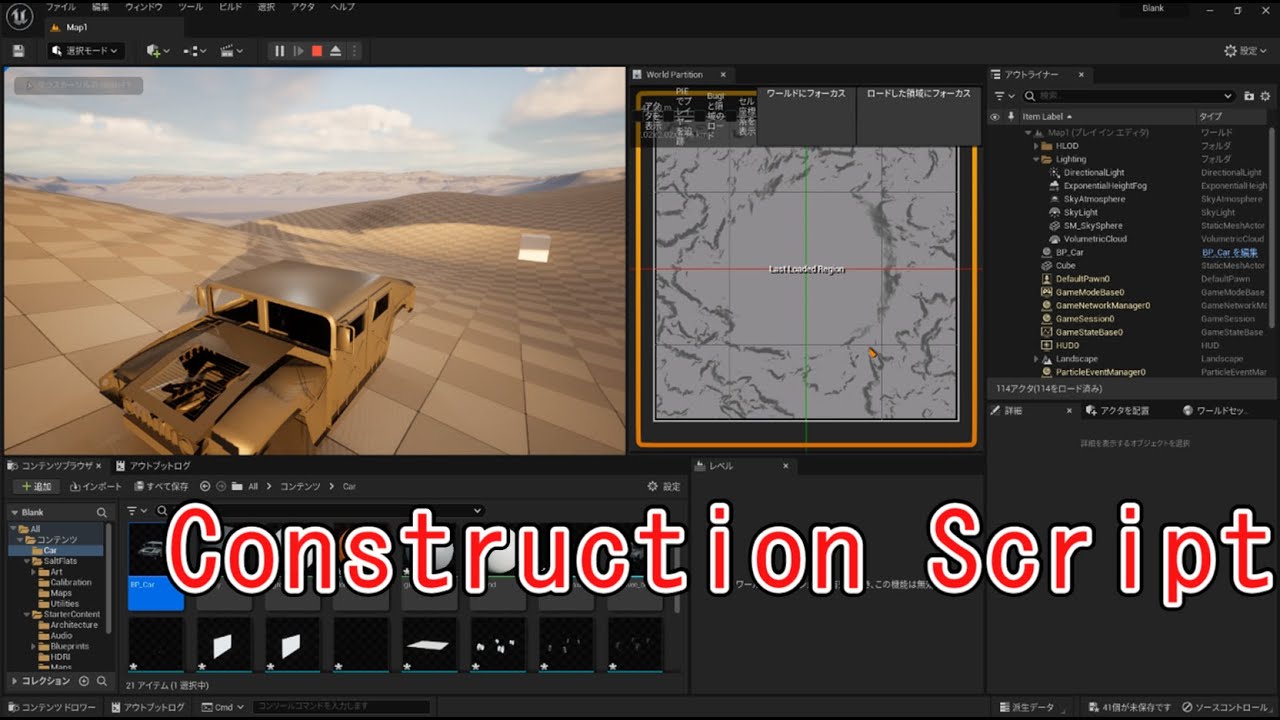Image resolution: width=1280 pixels, height=720 pixels.
Task: Open the 'BP_Car を編集' link
Action: coord(1230,253)
